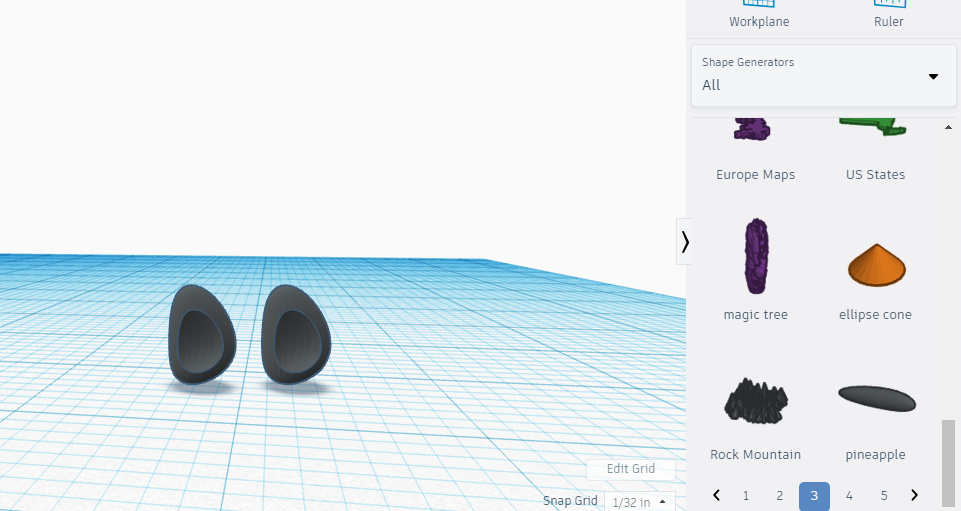The height and width of the screenshot is (511, 961).
Task: Open shapes page 1
Action: click(x=746, y=496)
